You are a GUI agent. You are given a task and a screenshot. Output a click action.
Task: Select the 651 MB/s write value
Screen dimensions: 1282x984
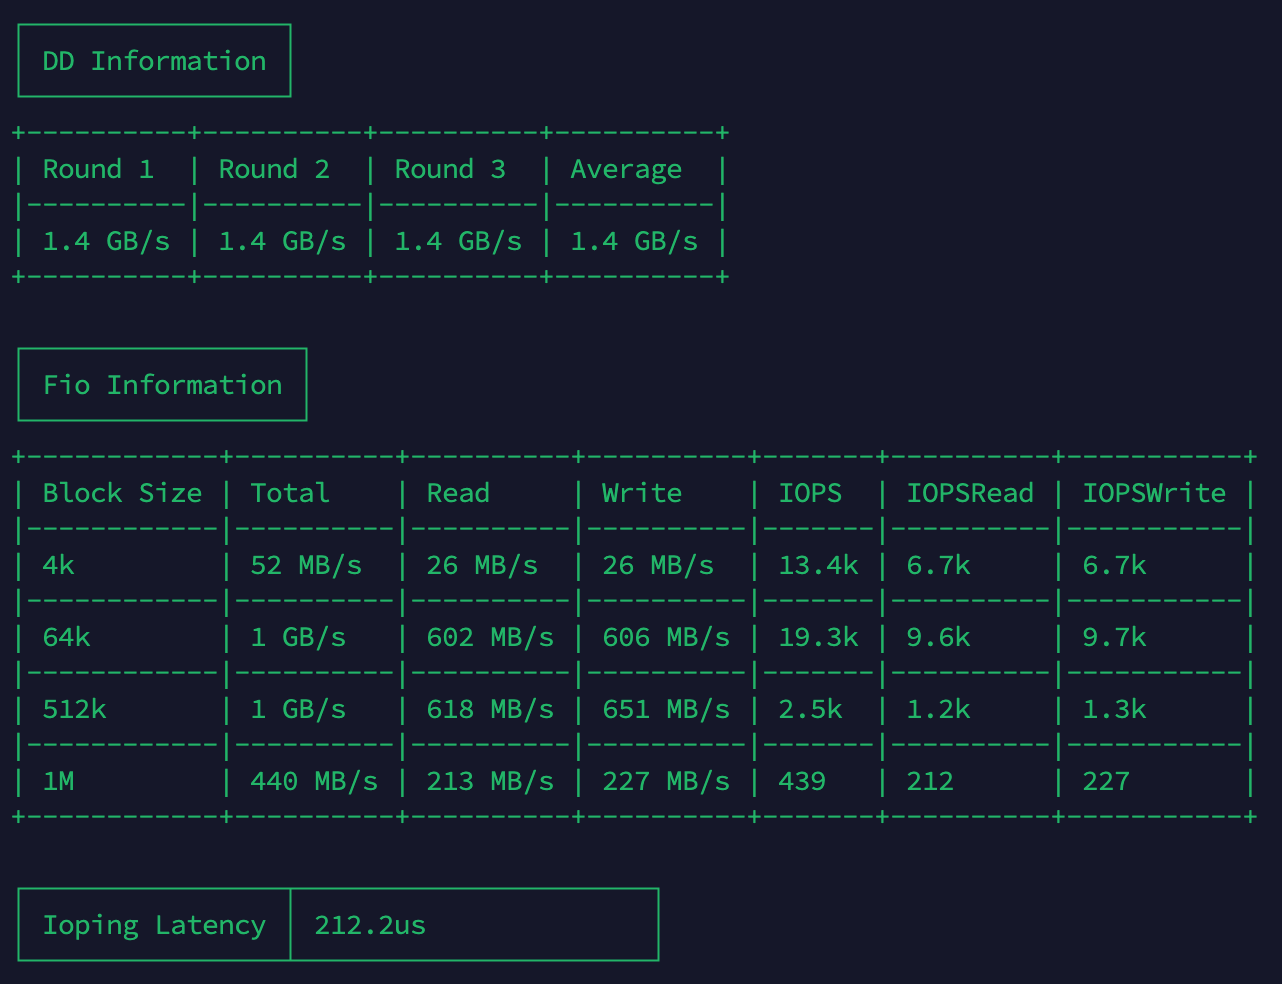click(666, 709)
